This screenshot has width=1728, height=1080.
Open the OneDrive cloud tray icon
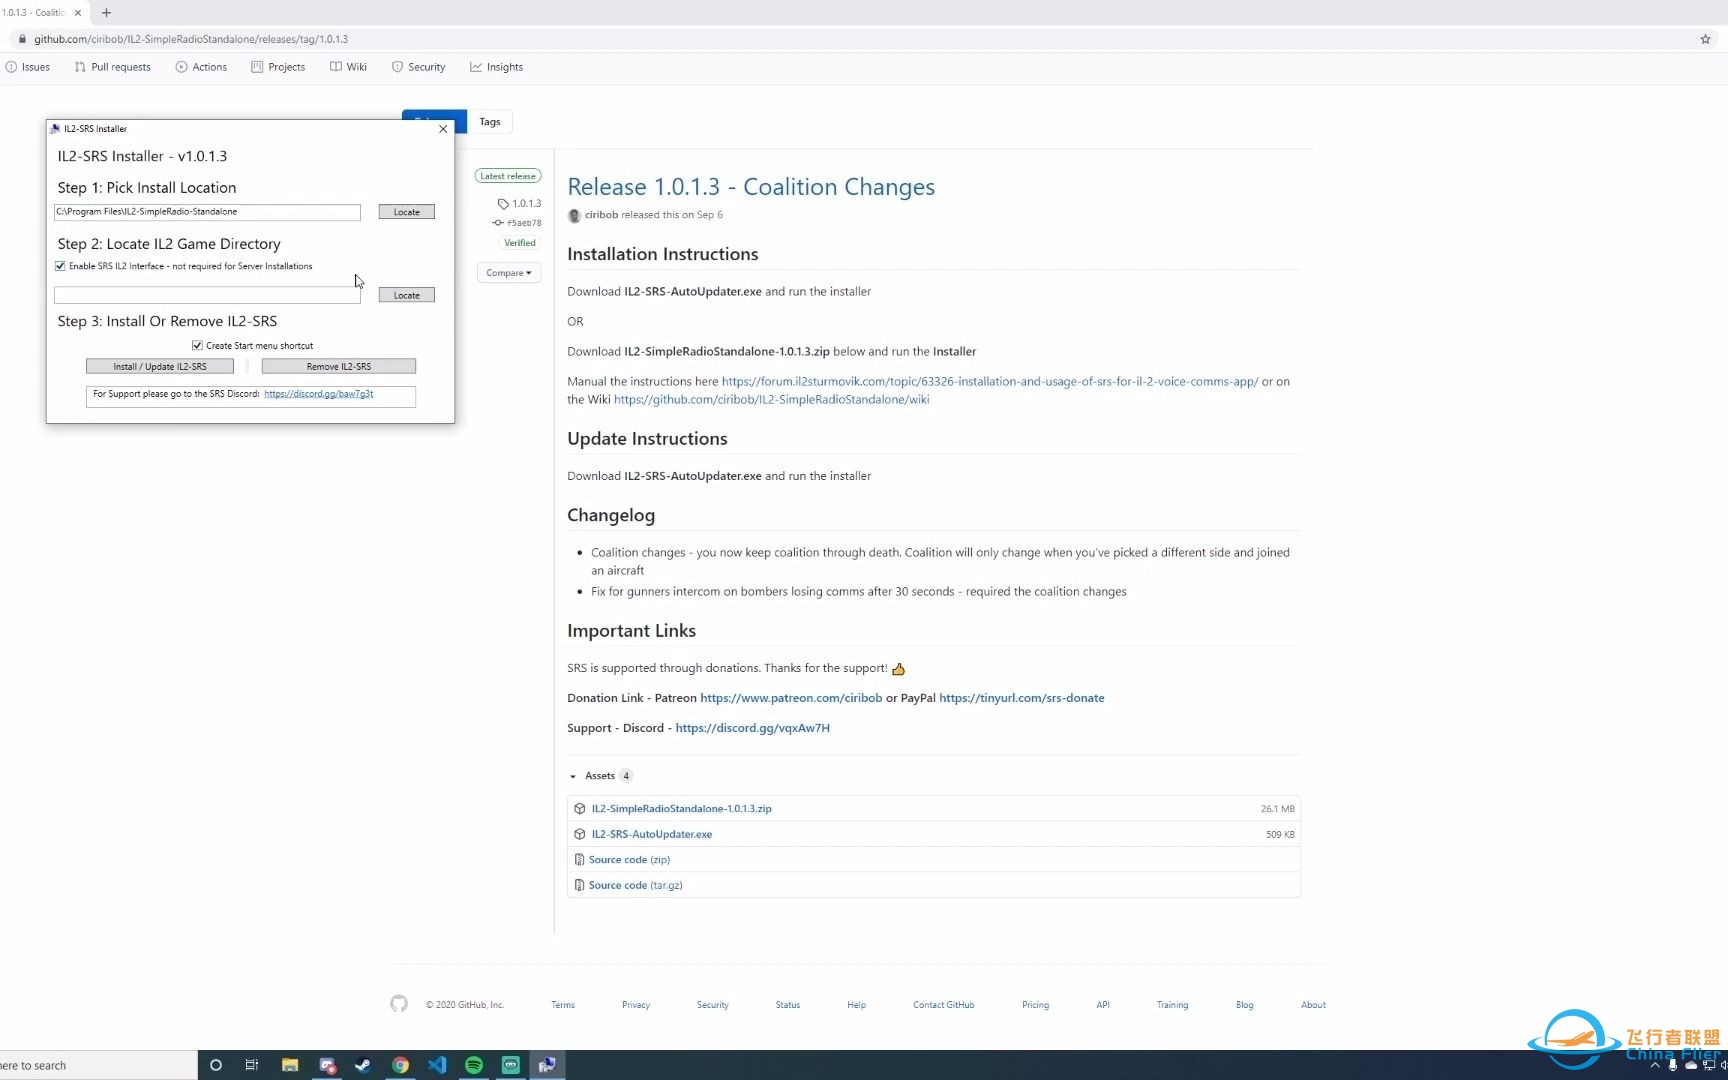[1690, 1066]
